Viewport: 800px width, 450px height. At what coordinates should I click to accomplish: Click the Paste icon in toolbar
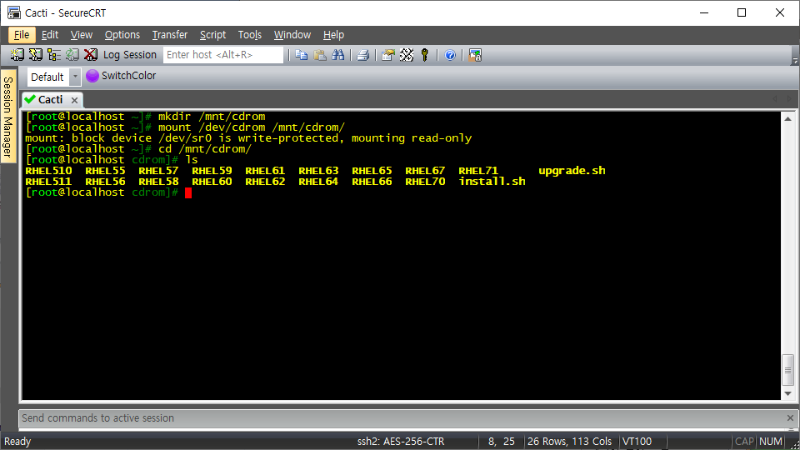point(318,55)
